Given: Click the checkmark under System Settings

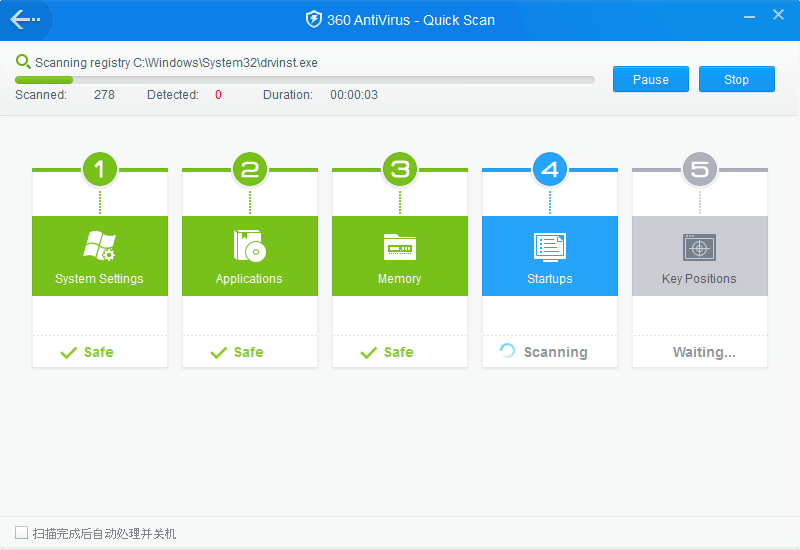Looking at the screenshot, I should click(x=68, y=353).
